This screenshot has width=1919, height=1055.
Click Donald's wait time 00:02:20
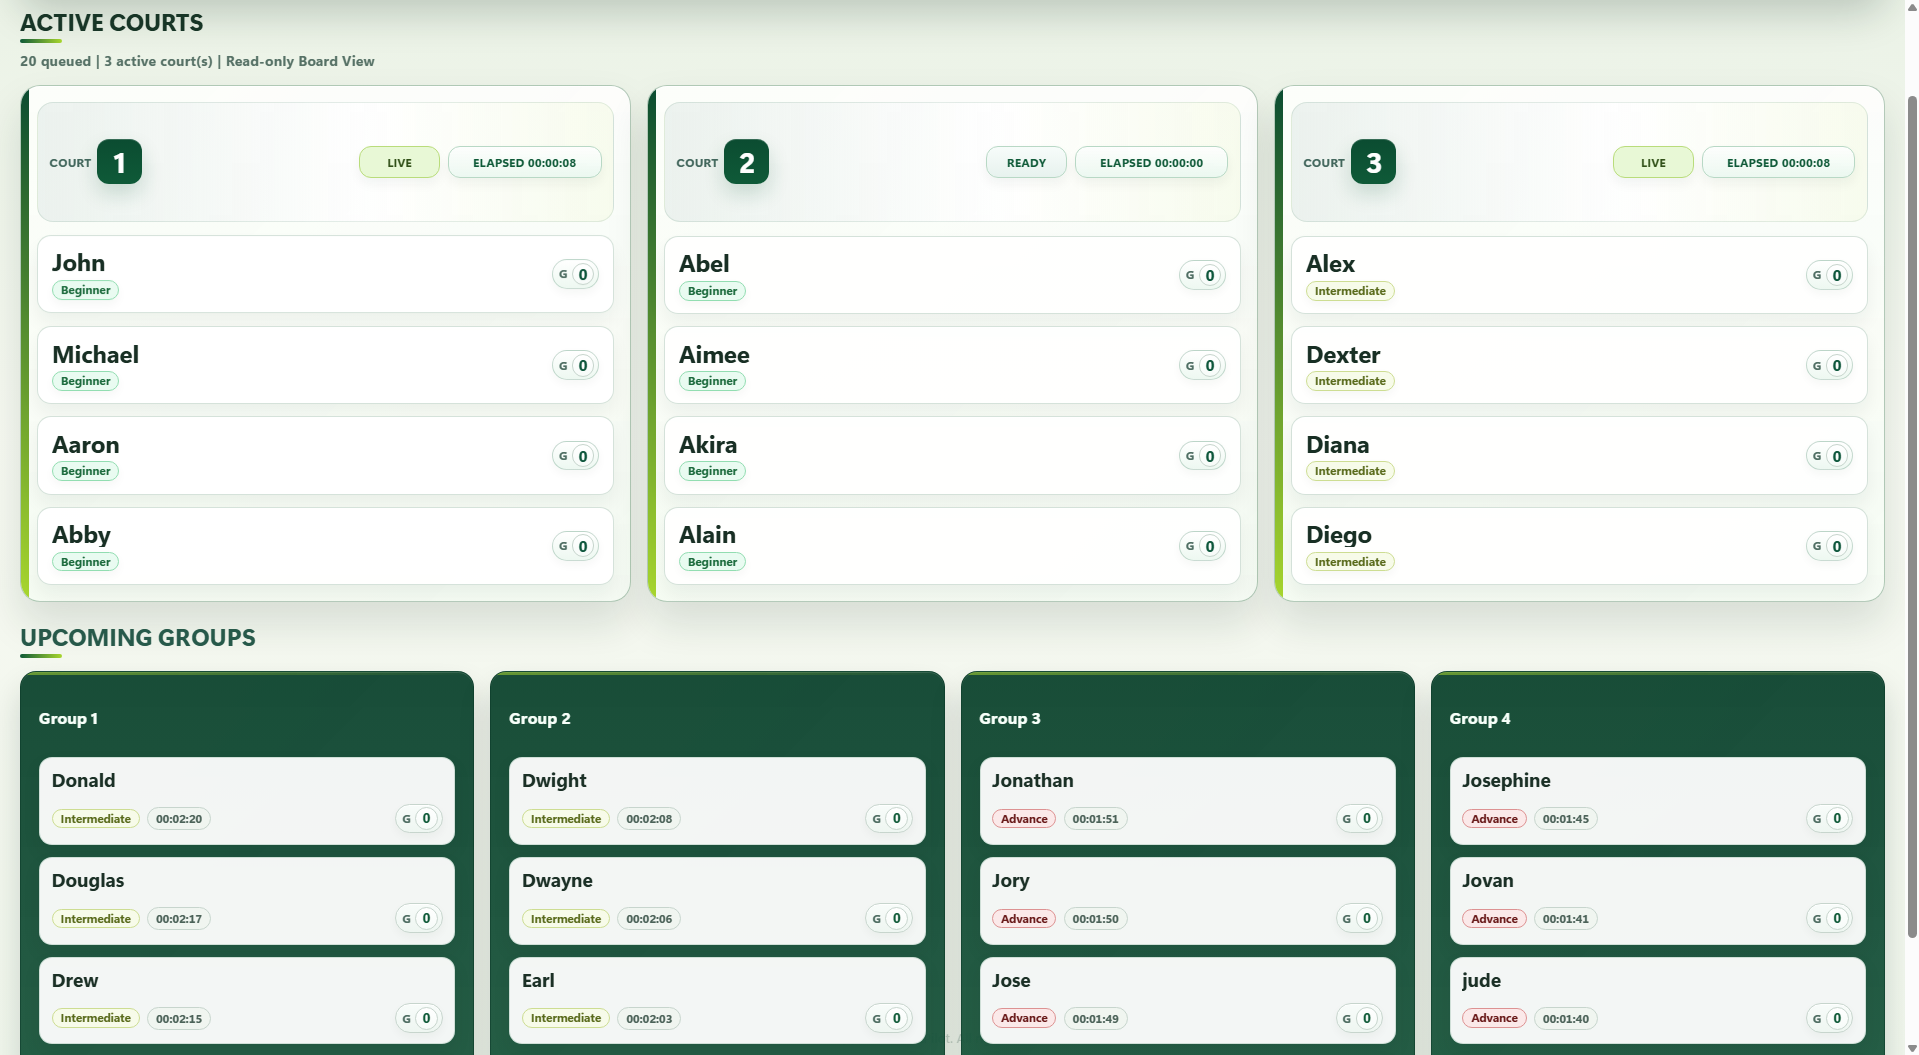point(179,819)
